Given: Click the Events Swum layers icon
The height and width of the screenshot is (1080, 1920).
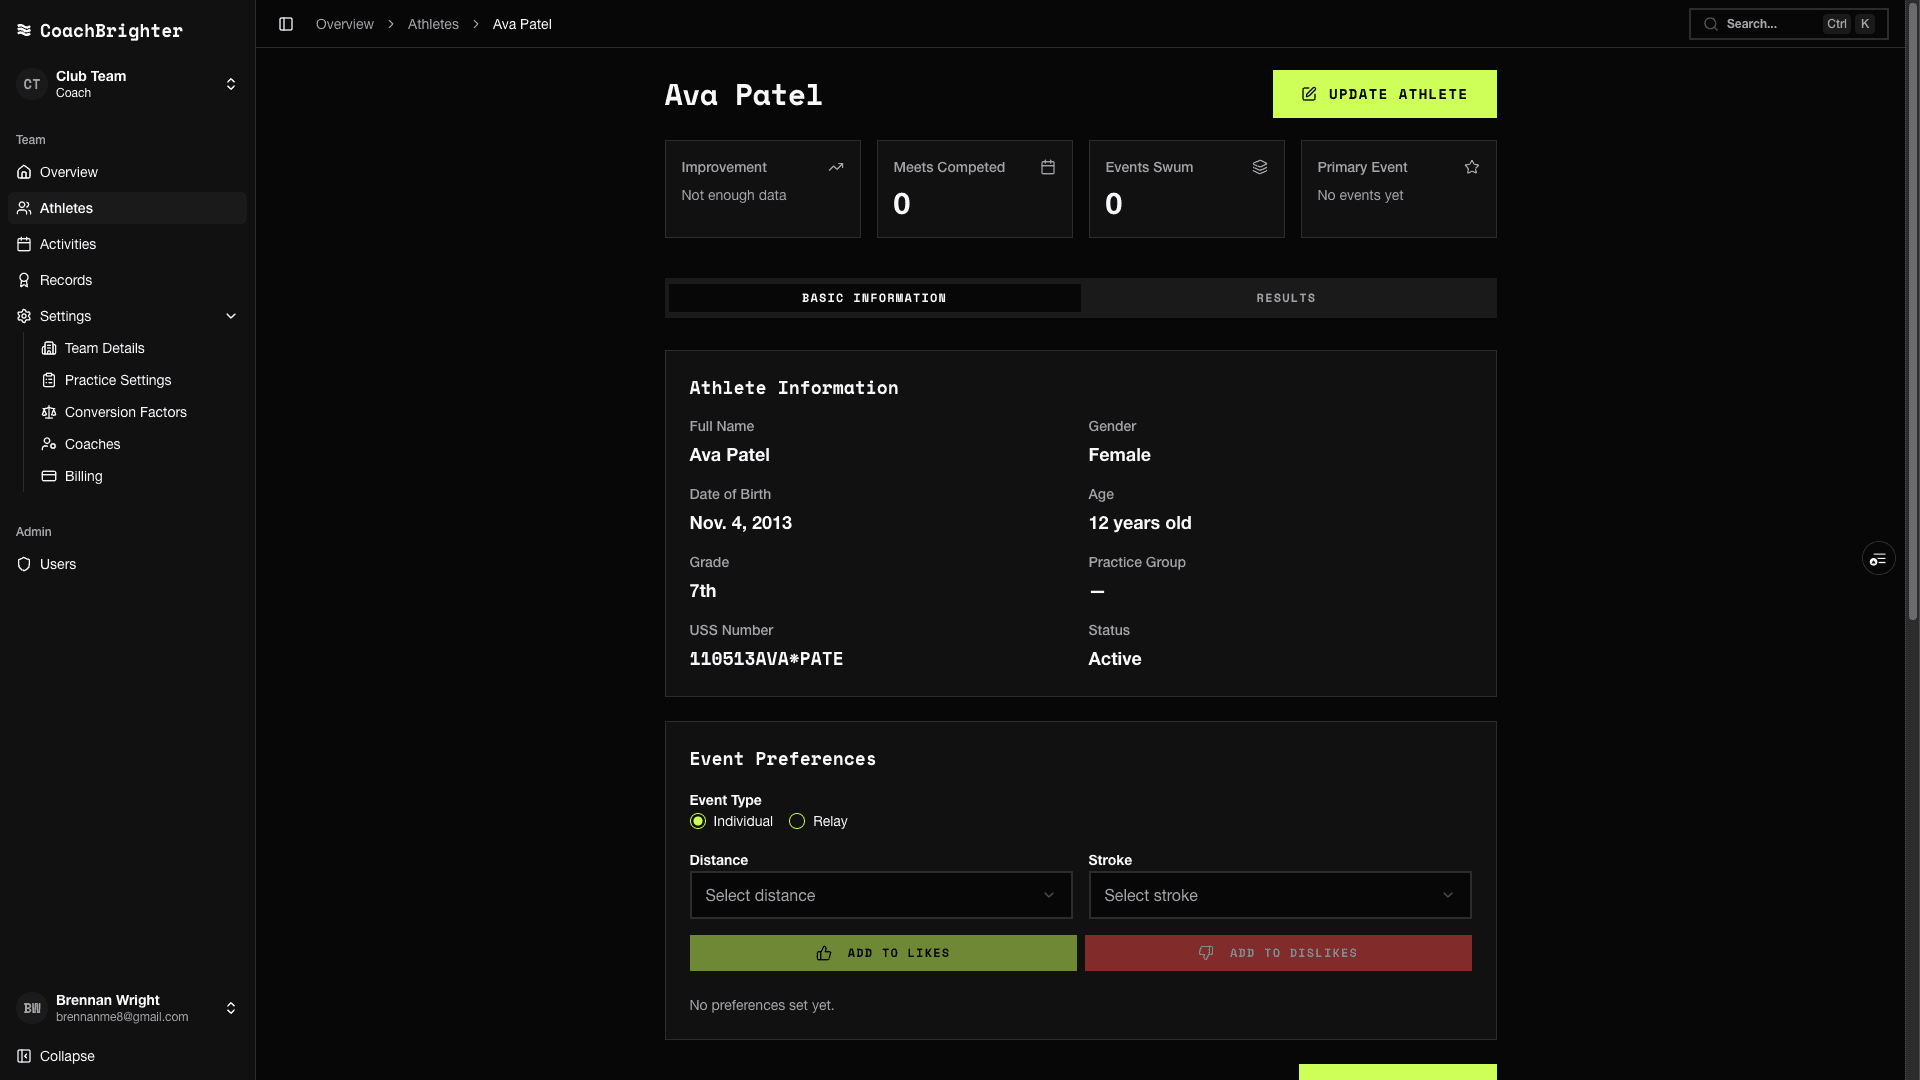Looking at the screenshot, I should [1260, 167].
